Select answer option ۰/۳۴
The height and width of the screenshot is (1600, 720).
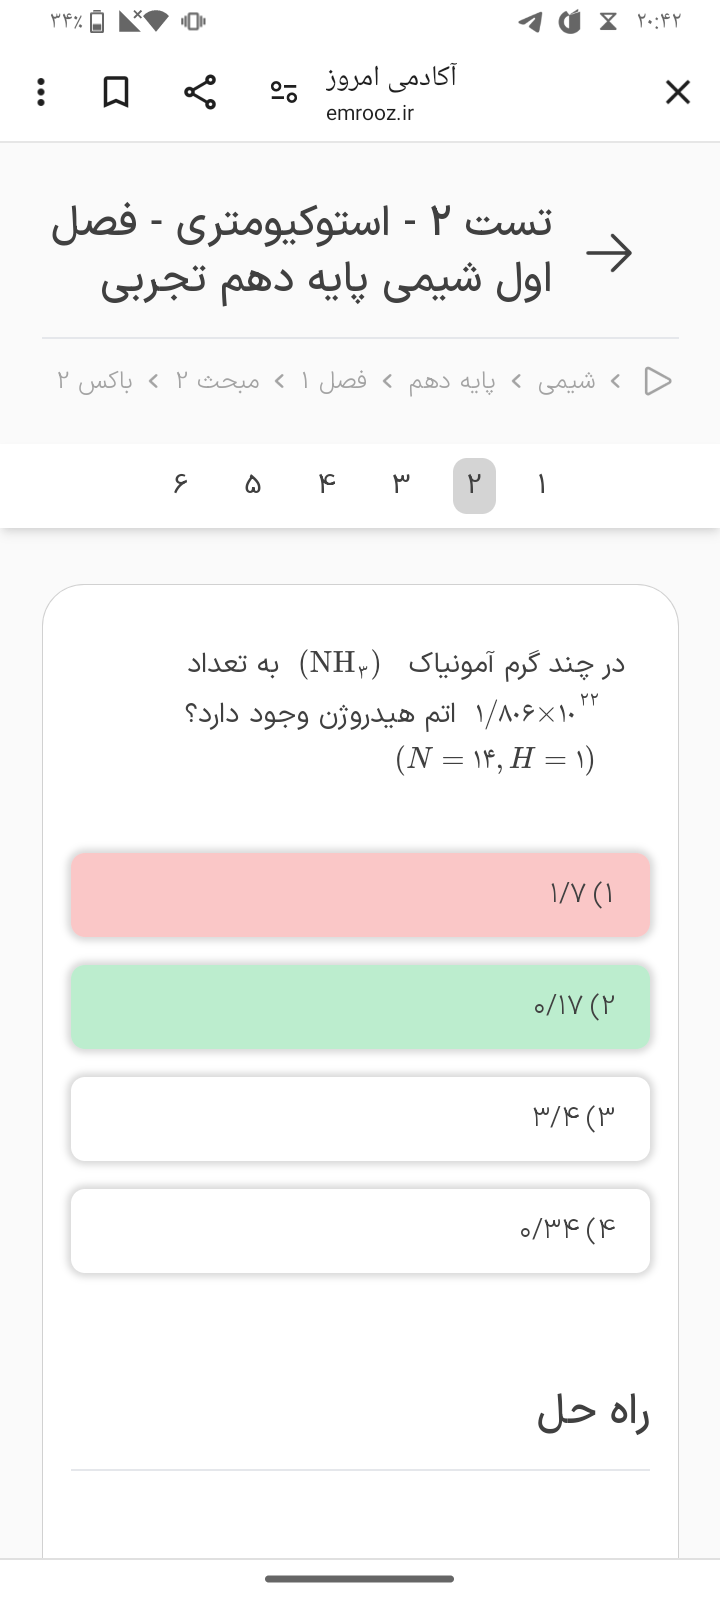point(360,1230)
